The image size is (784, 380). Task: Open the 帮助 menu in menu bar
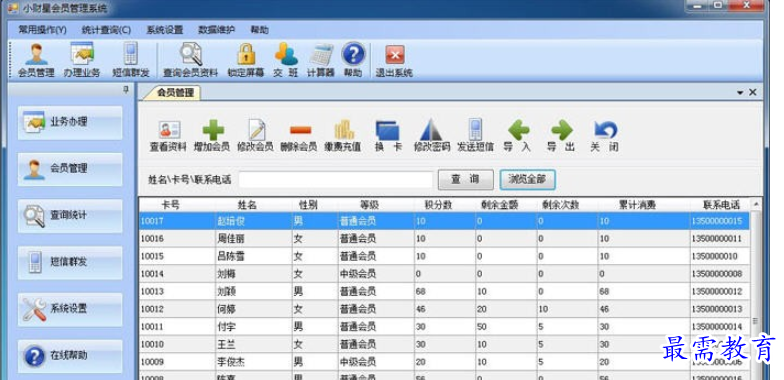[260, 30]
